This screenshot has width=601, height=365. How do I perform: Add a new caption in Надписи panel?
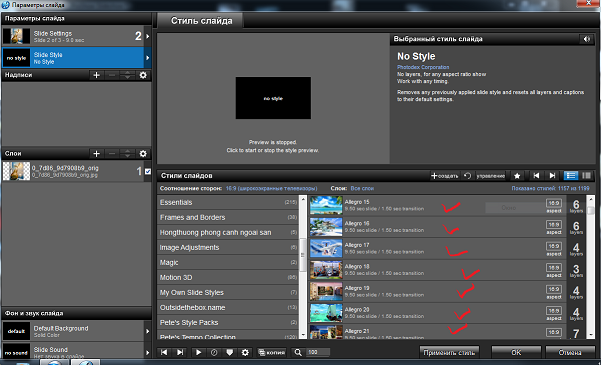point(97,75)
